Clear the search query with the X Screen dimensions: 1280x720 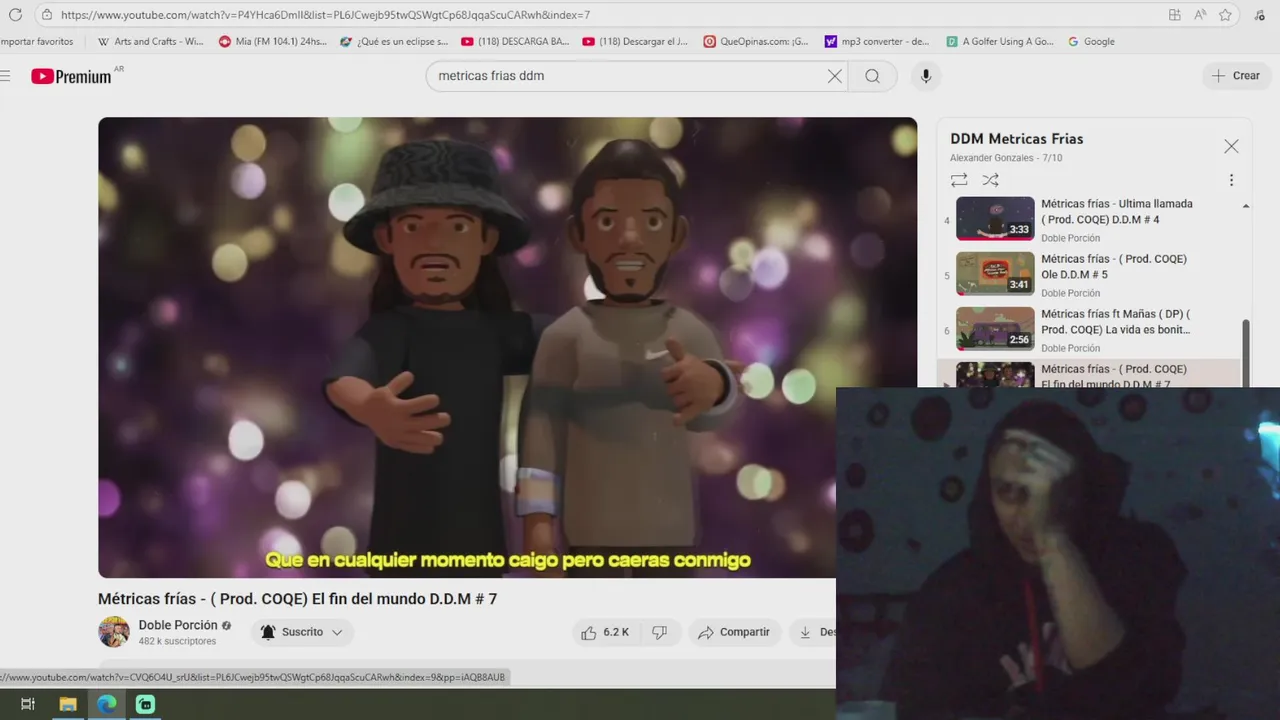tap(835, 76)
